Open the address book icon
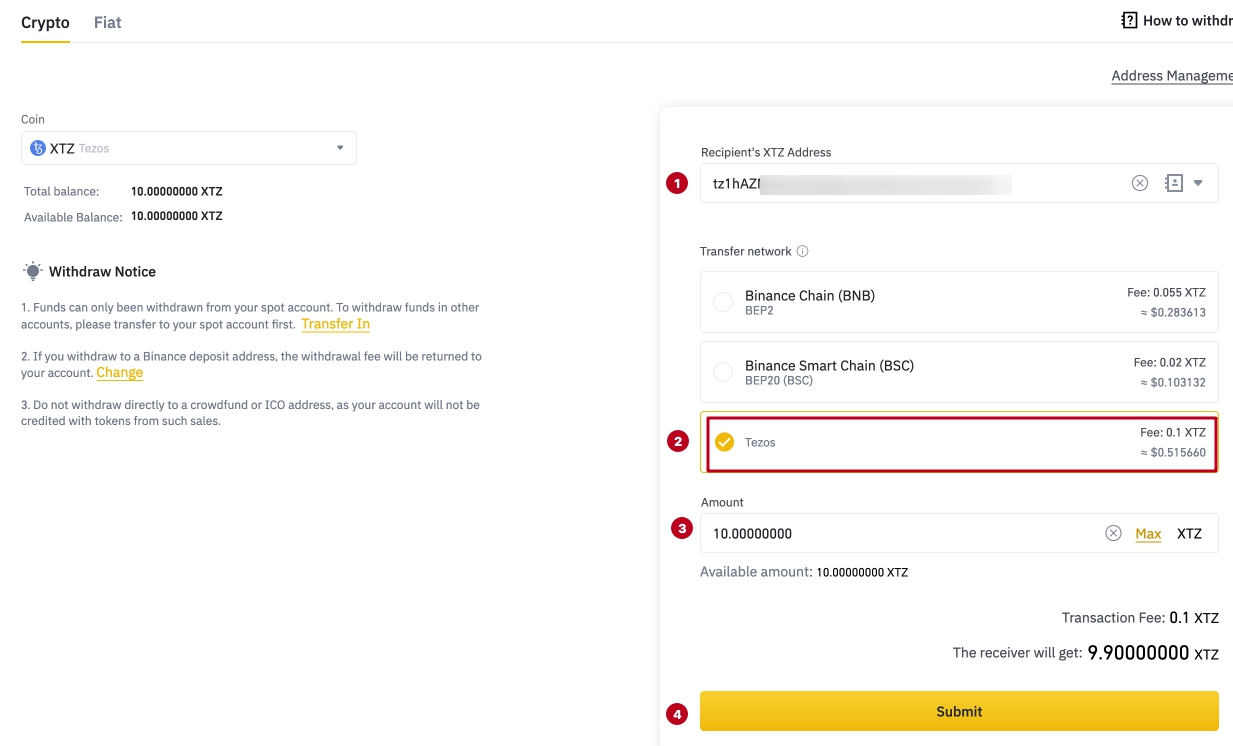The height and width of the screenshot is (746, 1233). tap(1174, 183)
